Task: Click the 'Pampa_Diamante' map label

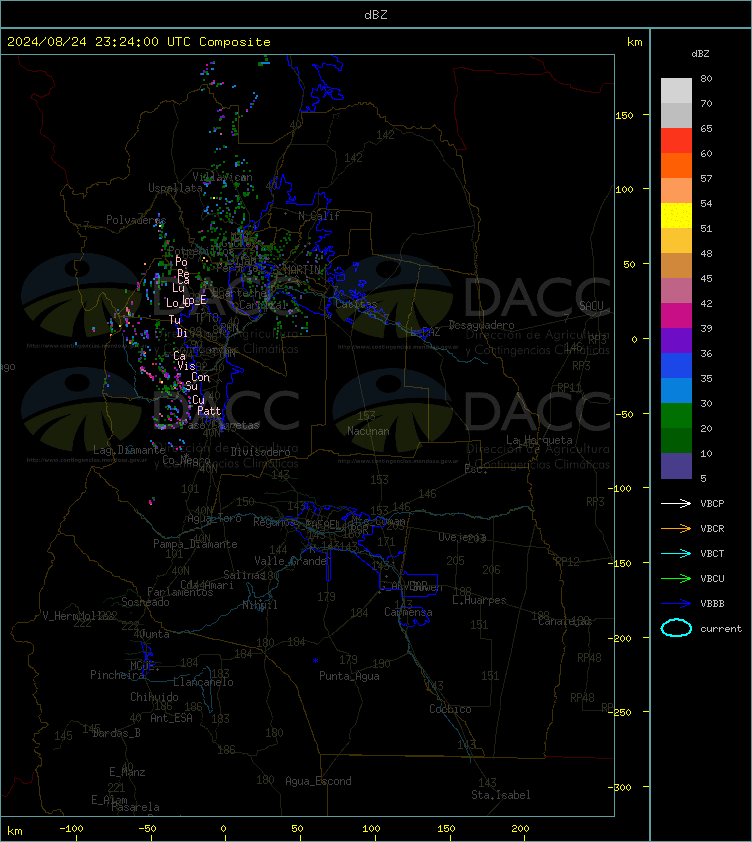Action: click(x=195, y=544)
